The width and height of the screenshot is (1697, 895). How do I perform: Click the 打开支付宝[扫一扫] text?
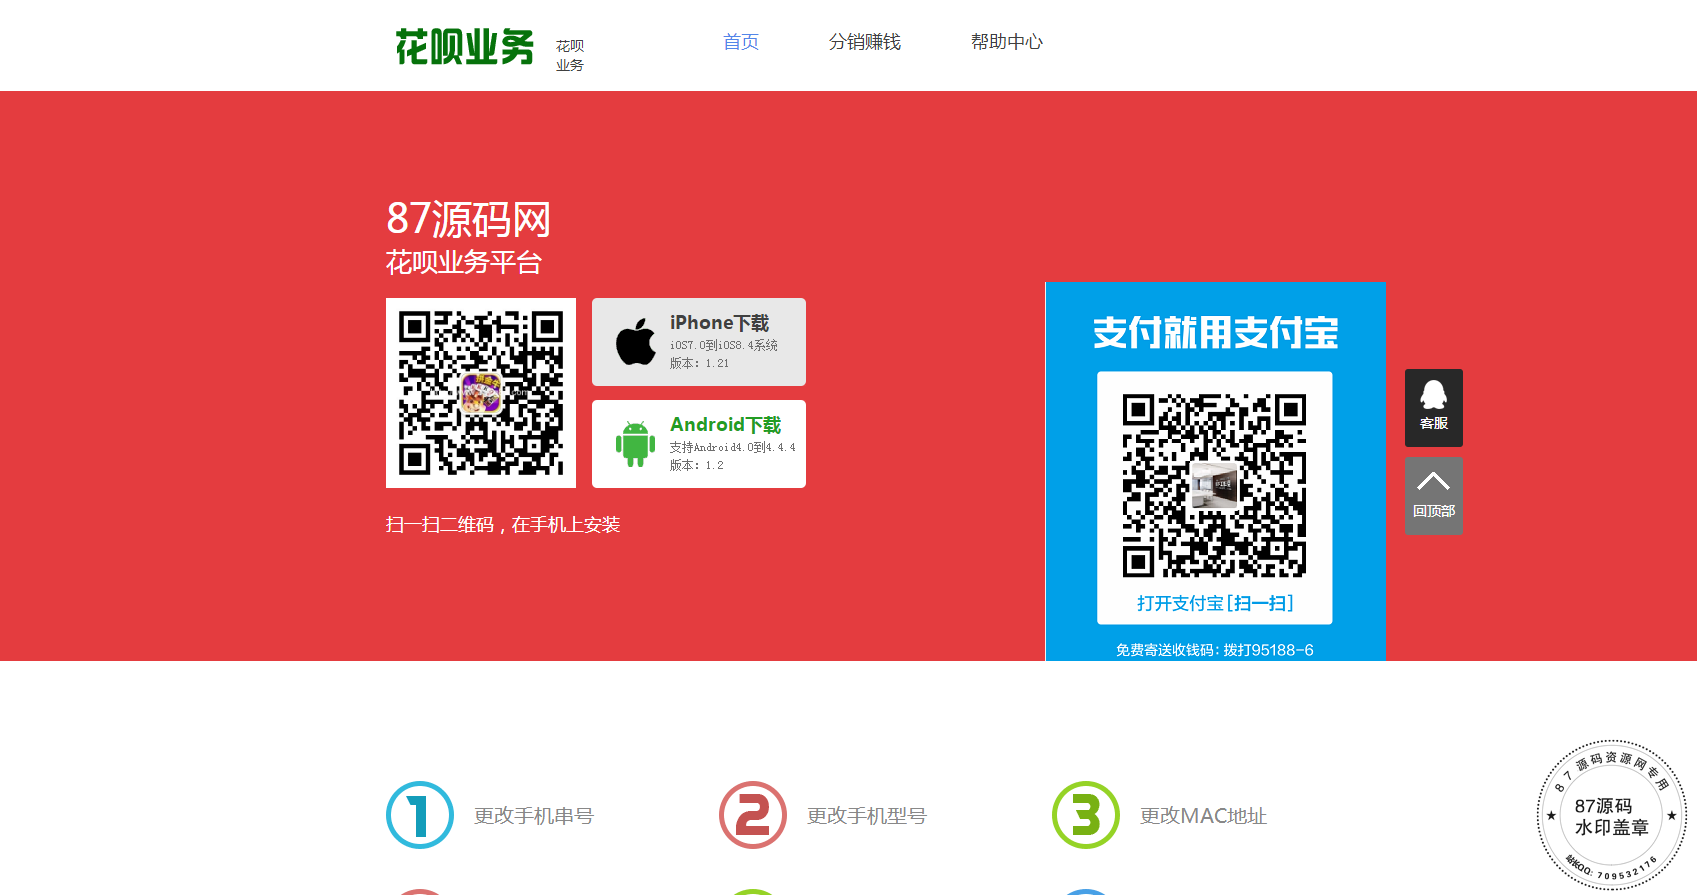pyautogui.click(x=1214, y=603)
